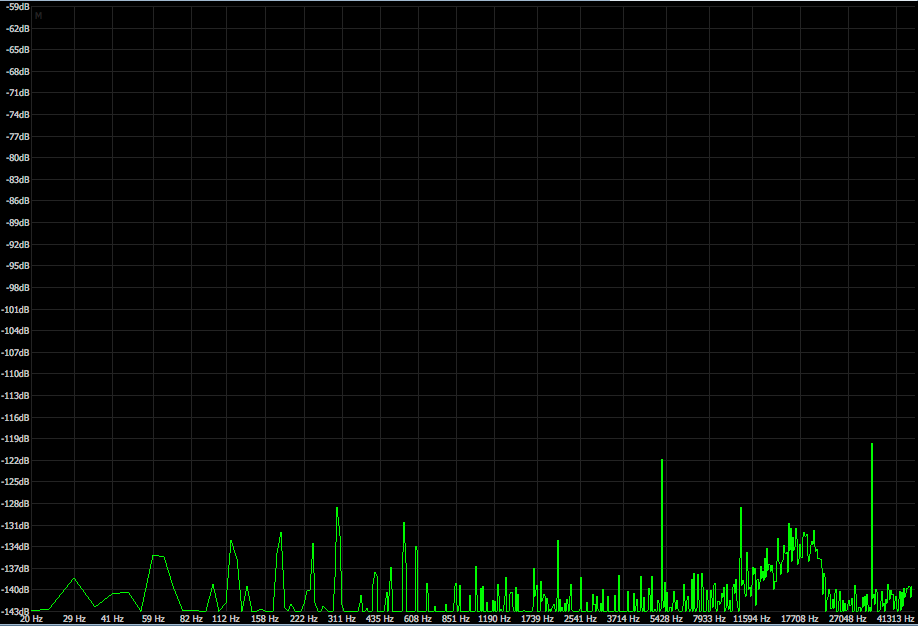Click the -119dB level label
Screen dimensions: 918x626
[x=16, y=439]
